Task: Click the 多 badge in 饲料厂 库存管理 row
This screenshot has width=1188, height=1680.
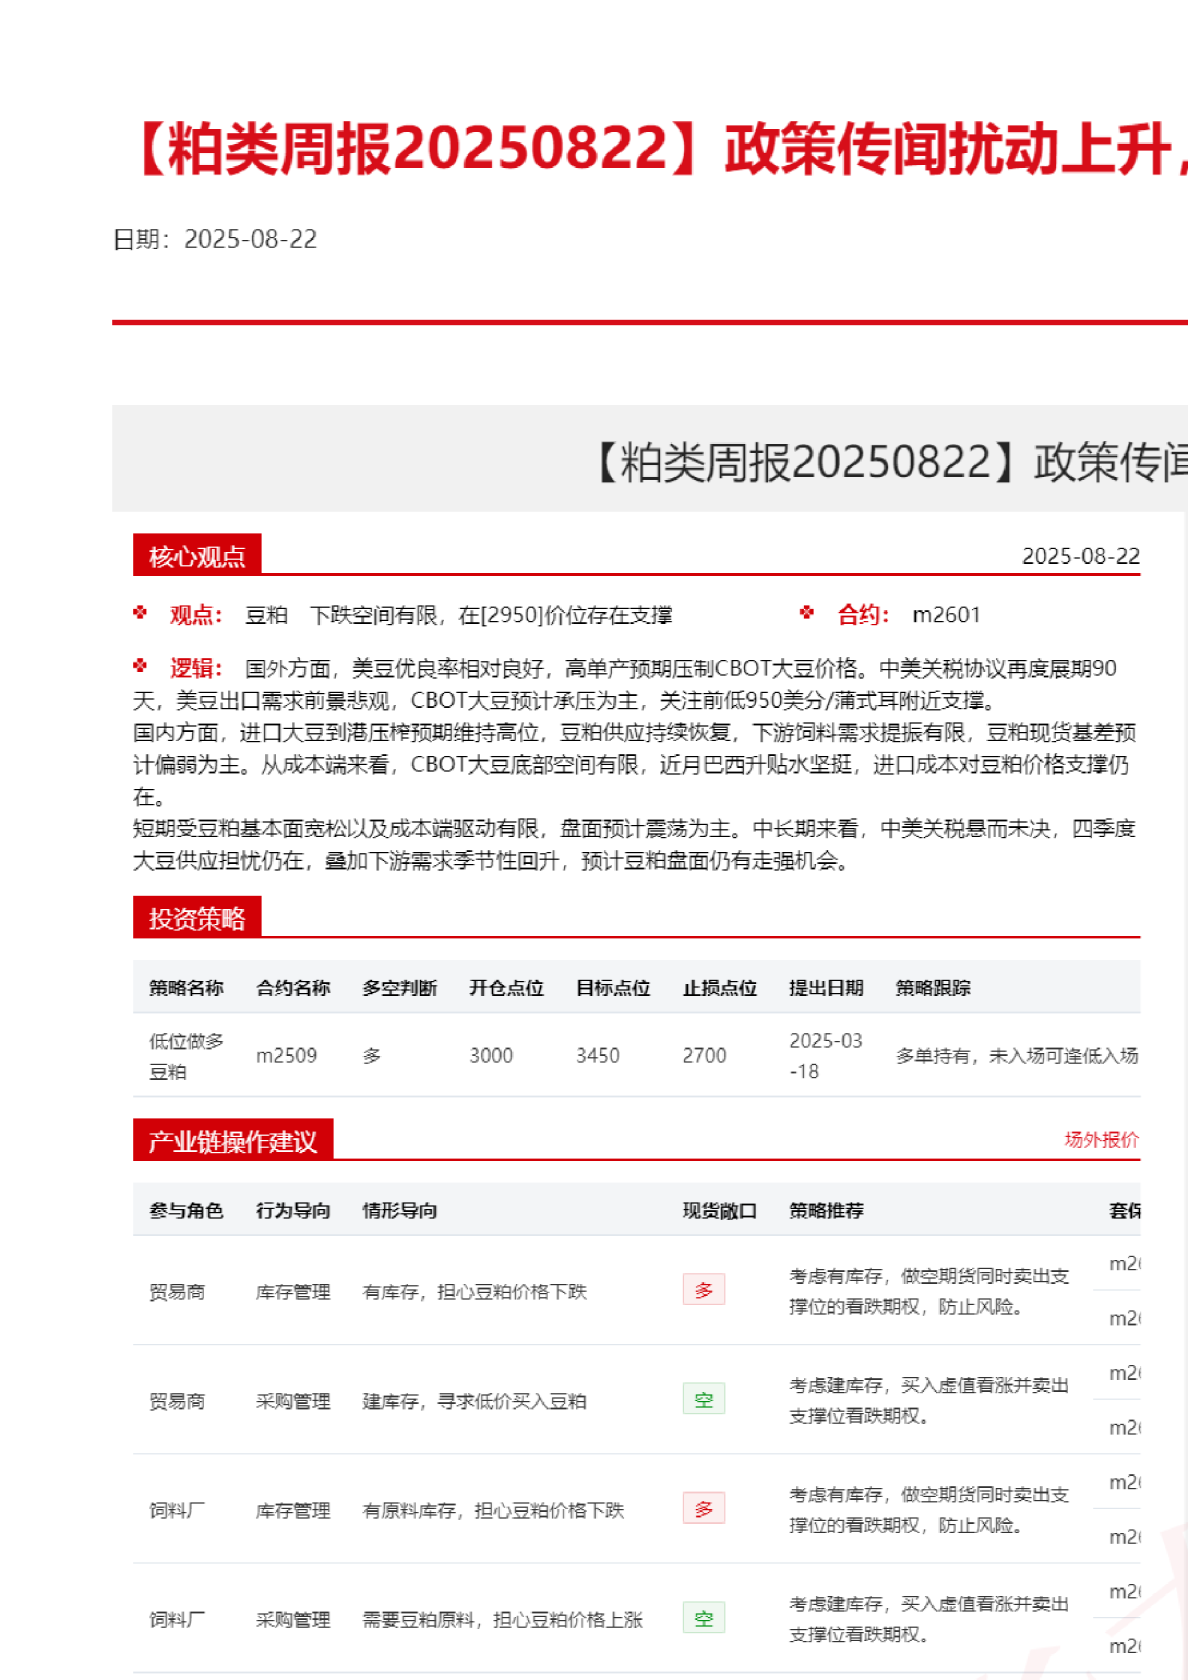Action: click(703, 1509)
